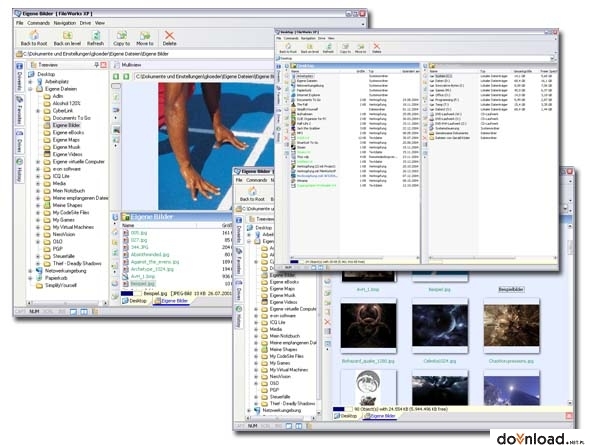
Task: Click red delete icon in bottom-right window side strip
Action: pyautogui.click(x=327, y=322)
